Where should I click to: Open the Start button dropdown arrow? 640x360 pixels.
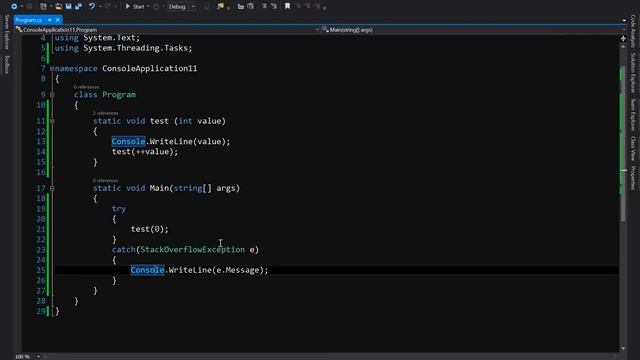(148, 7)
